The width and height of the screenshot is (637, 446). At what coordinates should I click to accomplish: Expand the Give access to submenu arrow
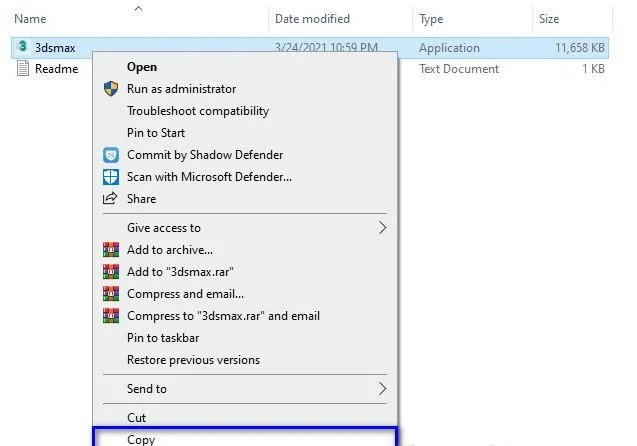tap(382, 228)
